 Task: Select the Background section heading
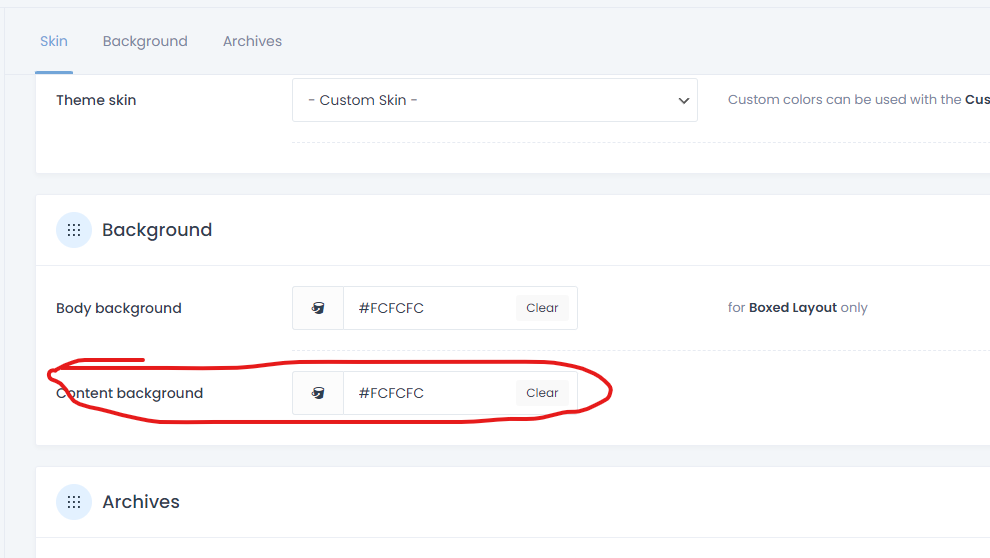pos(157,230)
